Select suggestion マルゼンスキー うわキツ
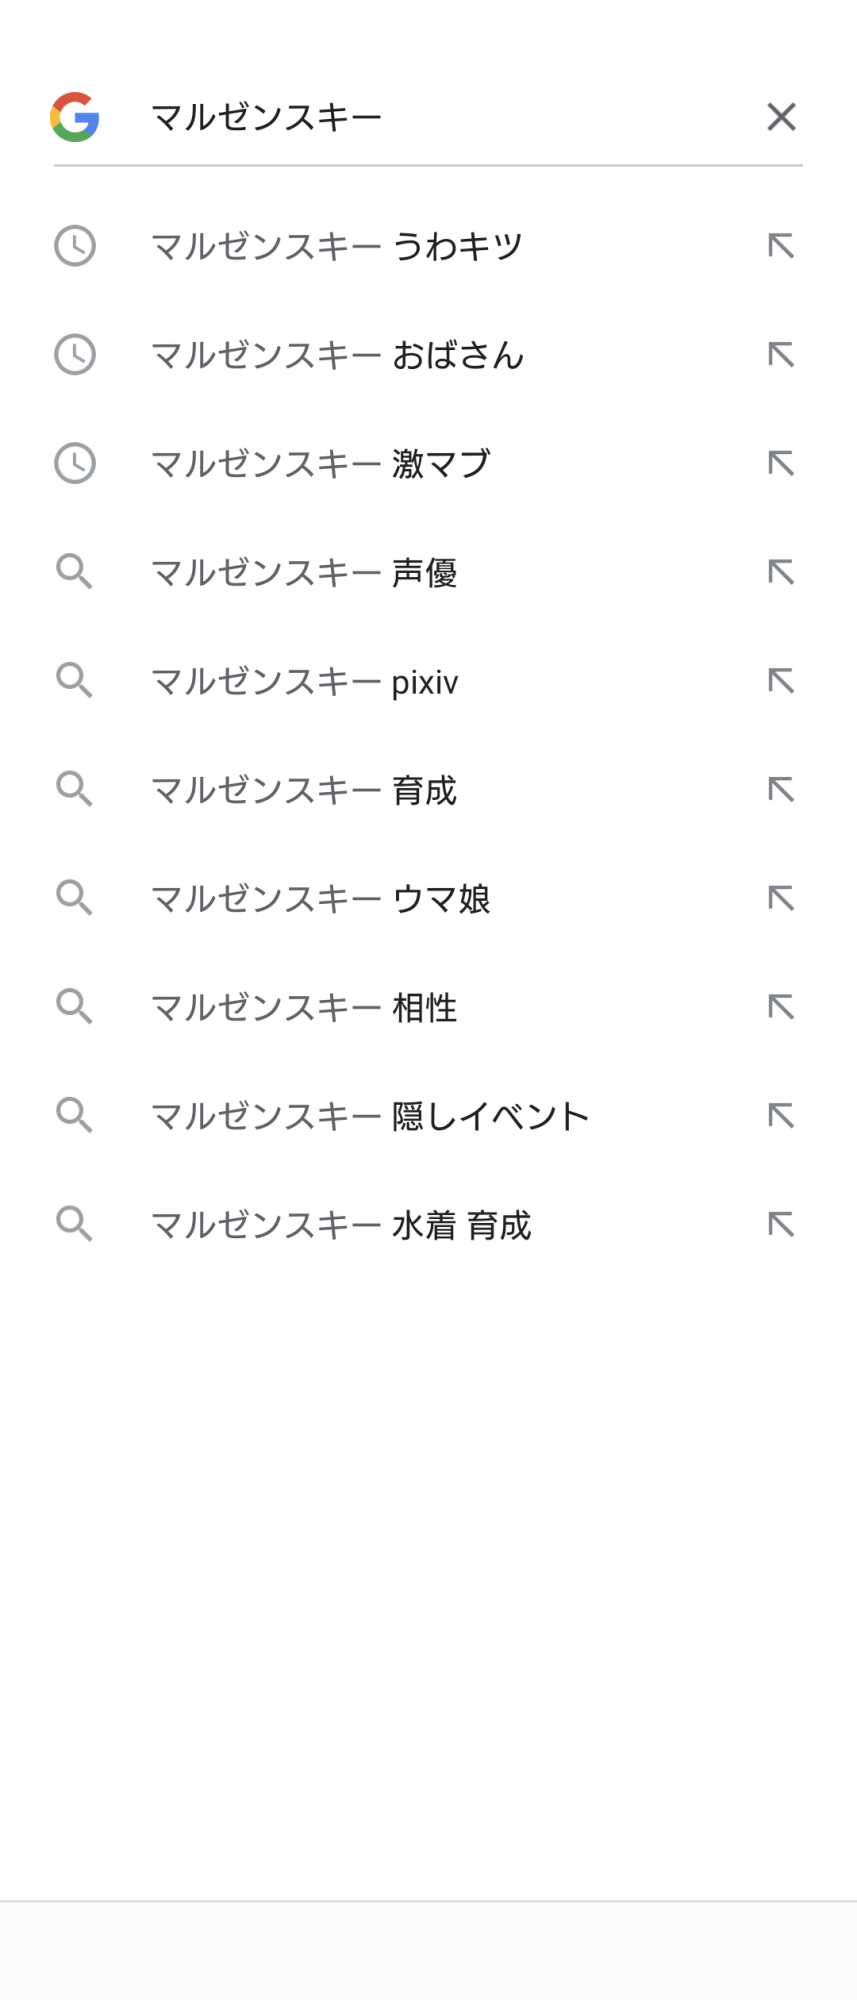The image size is (857, 2000). tap(337, 246)
